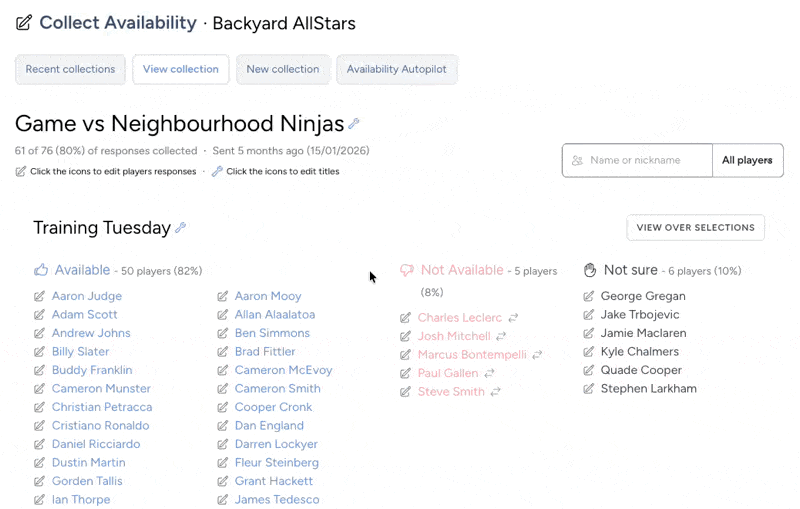Edit George Gregan's response icon
This screenshot has height=509, width=800.
[588, 296]
